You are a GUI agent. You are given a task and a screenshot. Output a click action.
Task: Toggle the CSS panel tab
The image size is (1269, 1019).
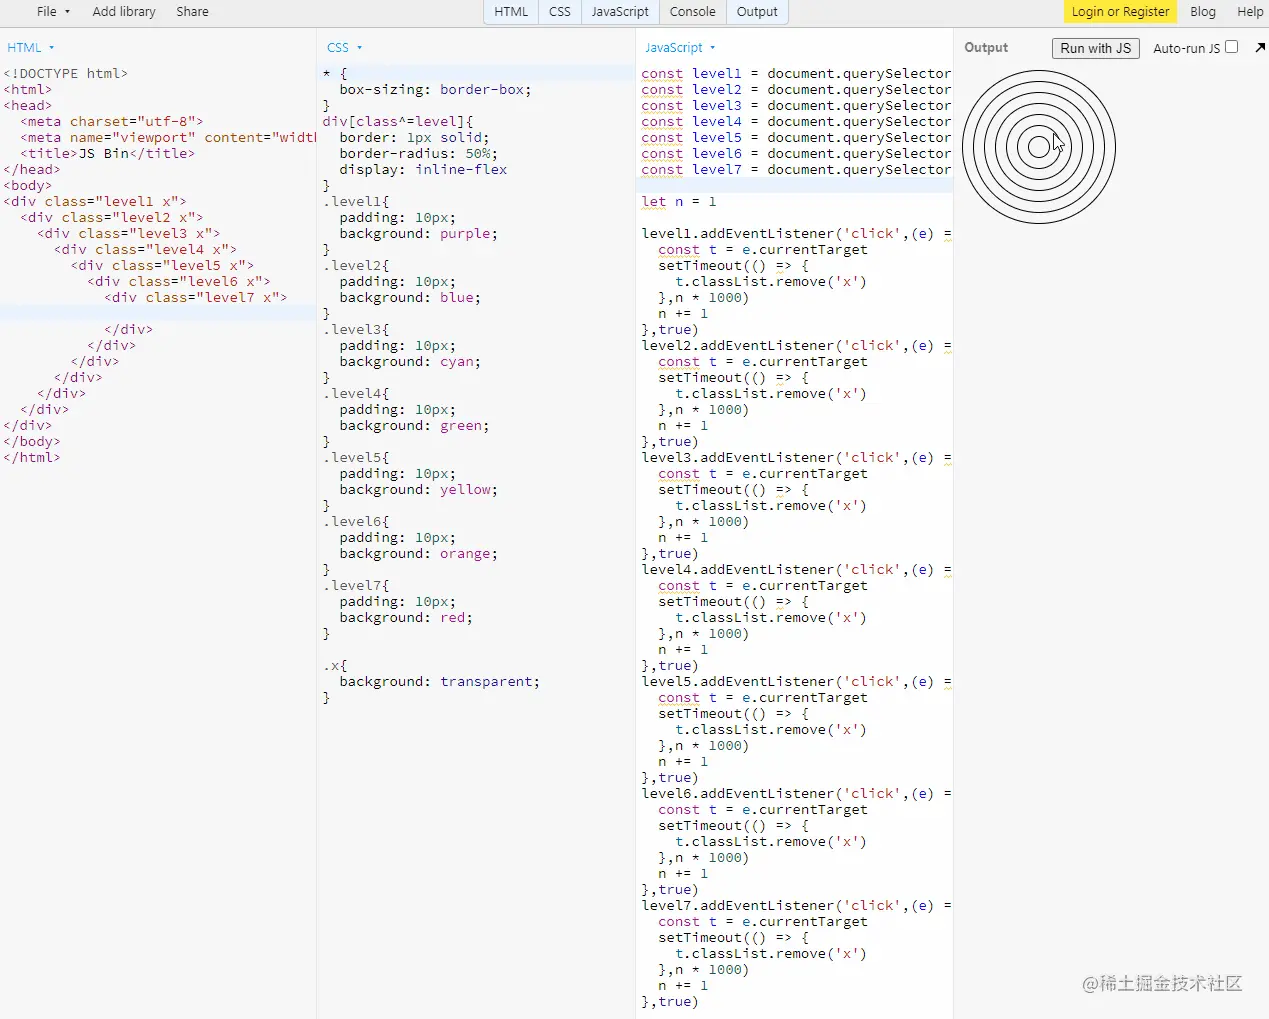[560, 12]
